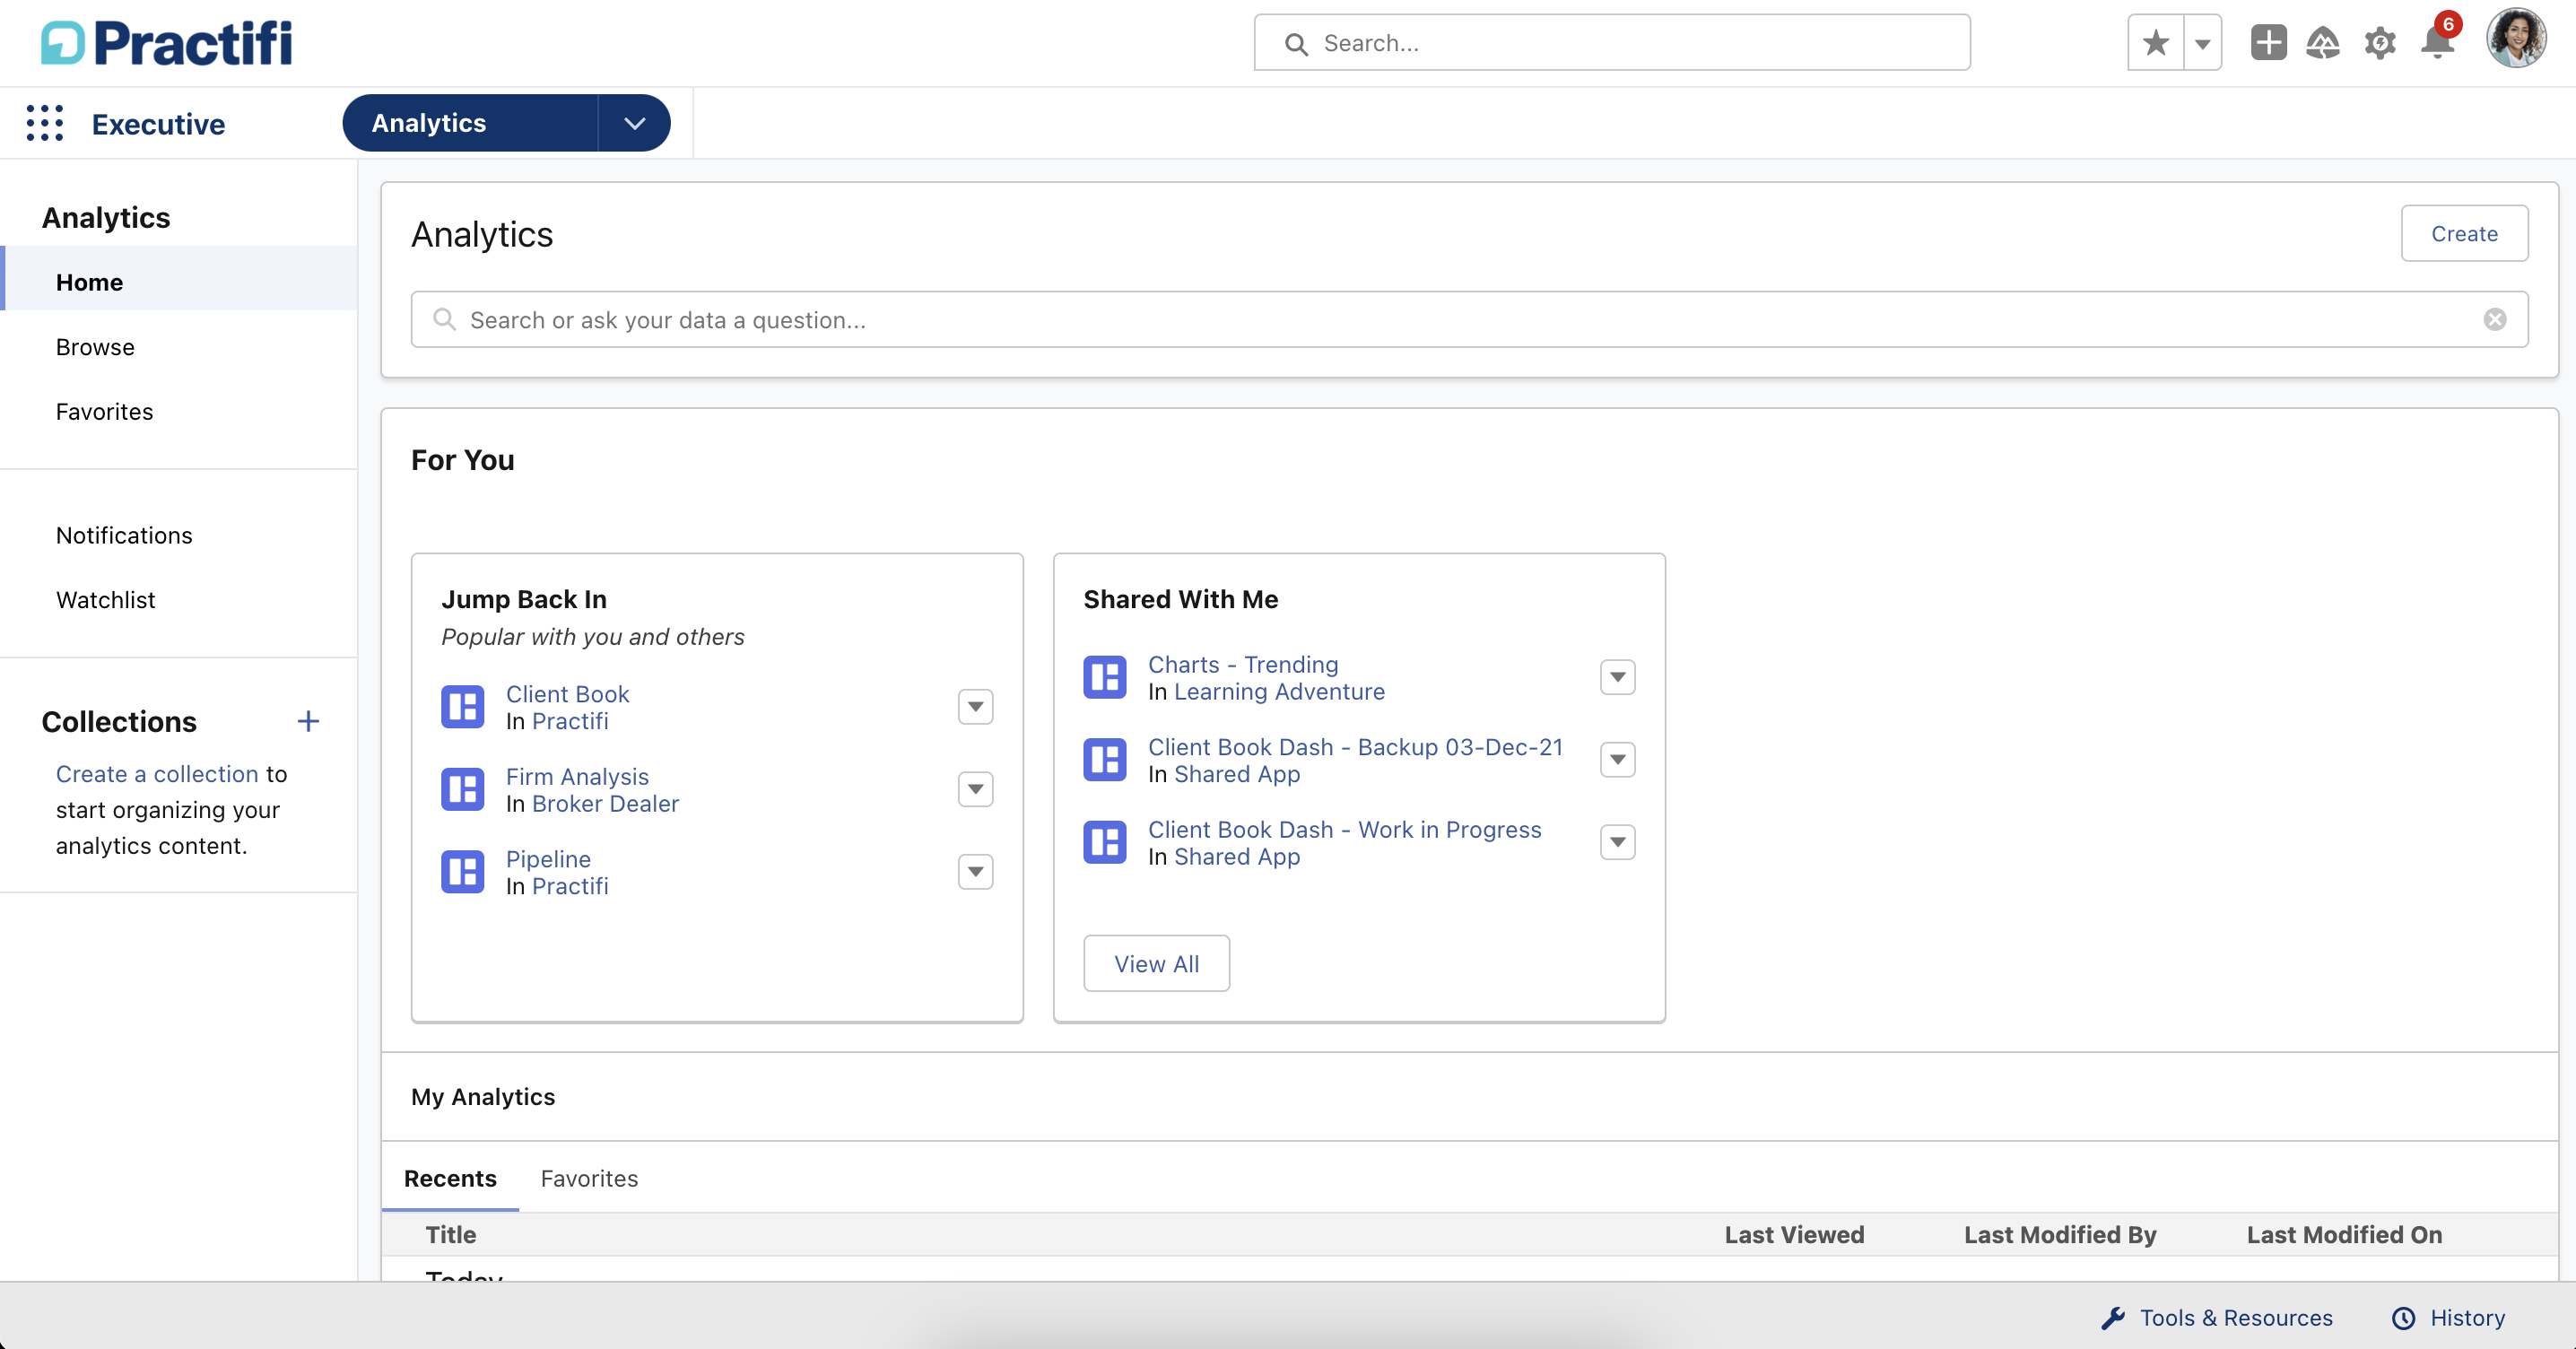Image resolution: width=2576 pixels, height=1349 pixels.
Task: Open Browse in the sidebar
Action: (x=95, y=347)
